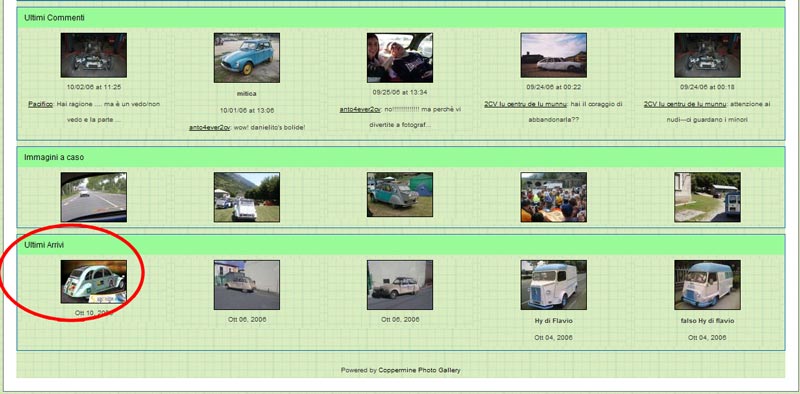This screenshot has height=394, width=800.
Task: Open the second Ultimi Arrivi thumbnail dated Ott 06
Action: coord(246,285)
